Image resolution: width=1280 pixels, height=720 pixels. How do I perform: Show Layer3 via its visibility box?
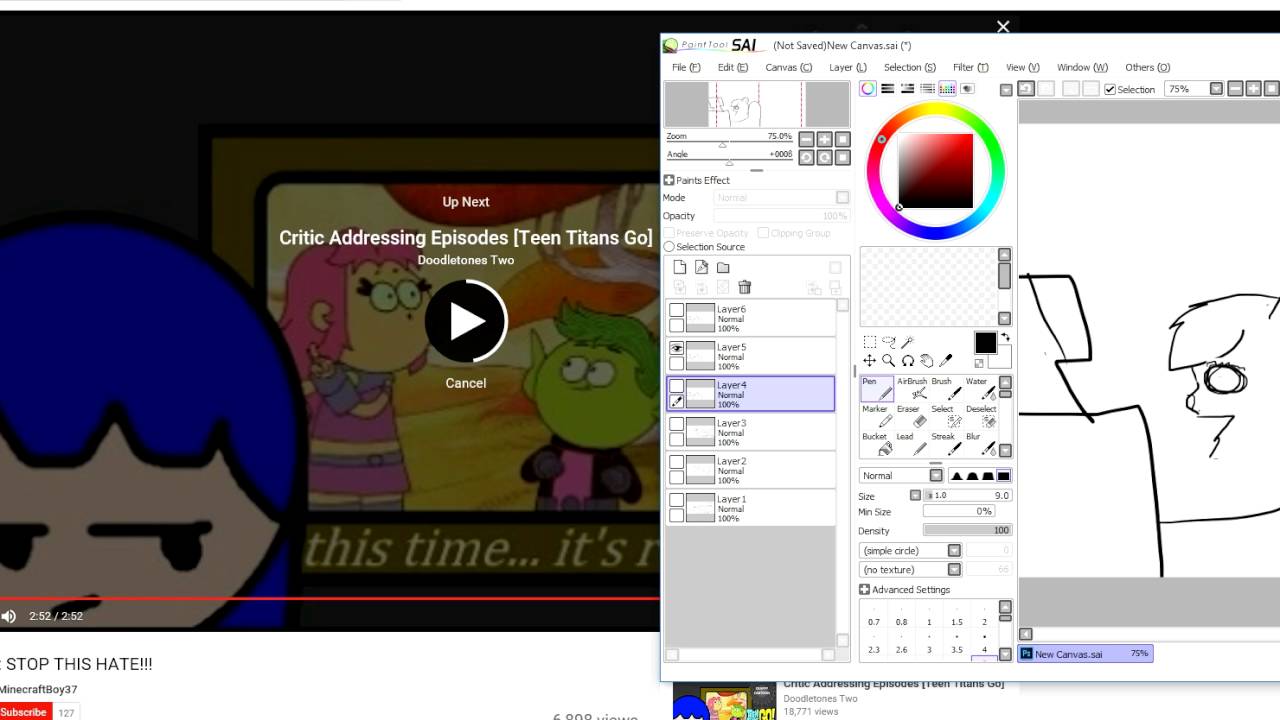pos(677,424)
